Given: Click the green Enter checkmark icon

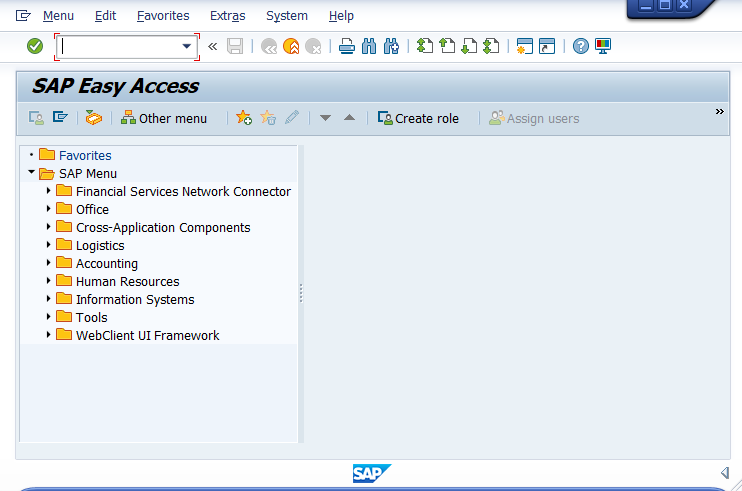Looking at the screenshot, I should [35, 46].
